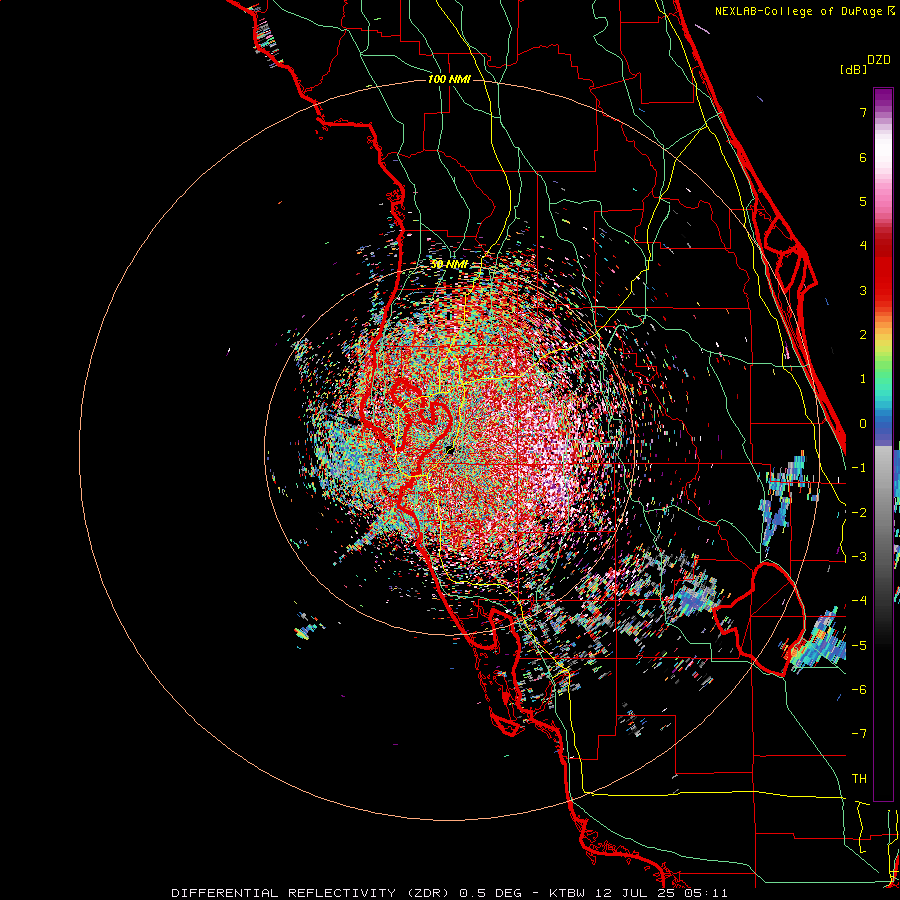Click the 1 value on the color scale
Image resolution: width=900 pixels, height=900 pixels.
click(x=863, y=379)
